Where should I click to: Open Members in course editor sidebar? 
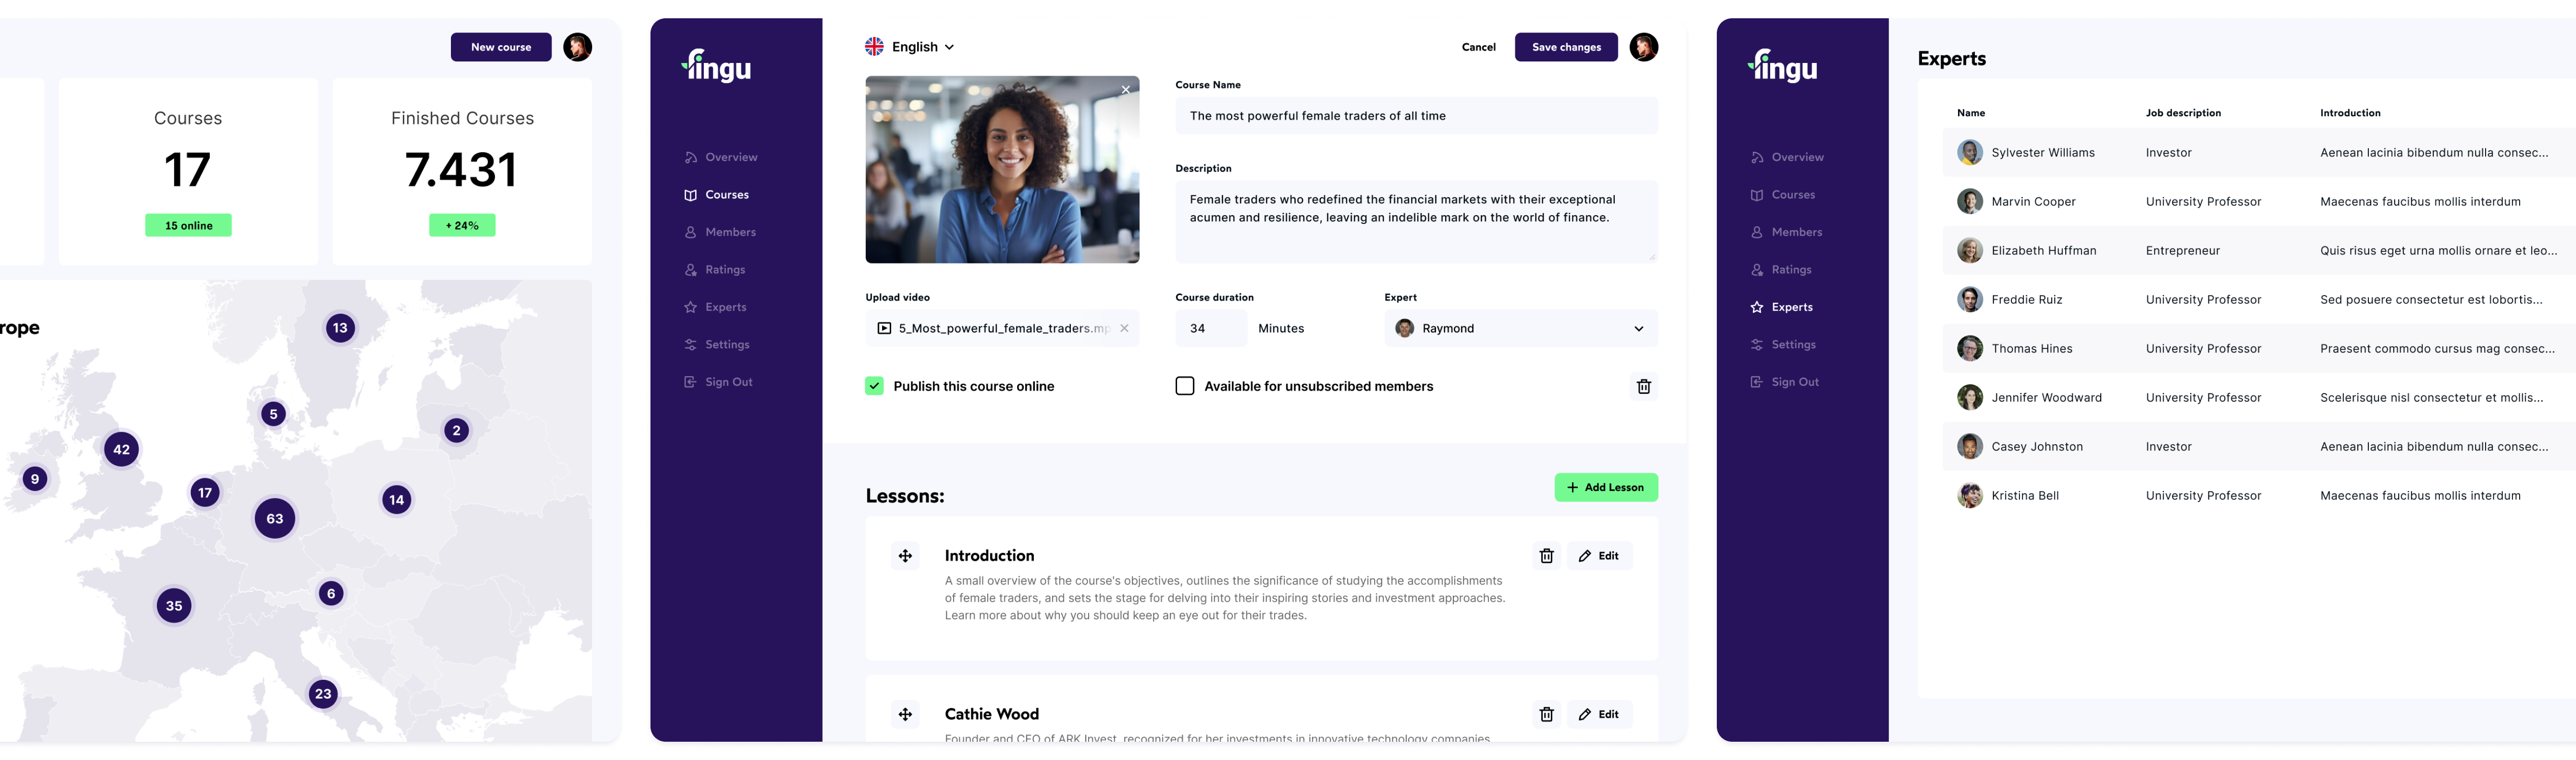(x=720, y=232)
